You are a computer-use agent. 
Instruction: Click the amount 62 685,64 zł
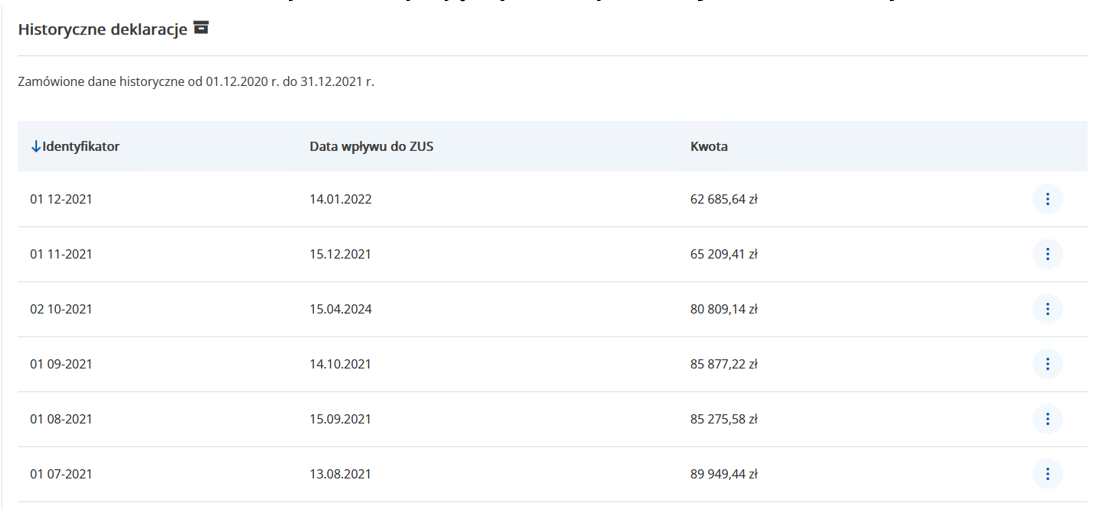tap(723, 199)
